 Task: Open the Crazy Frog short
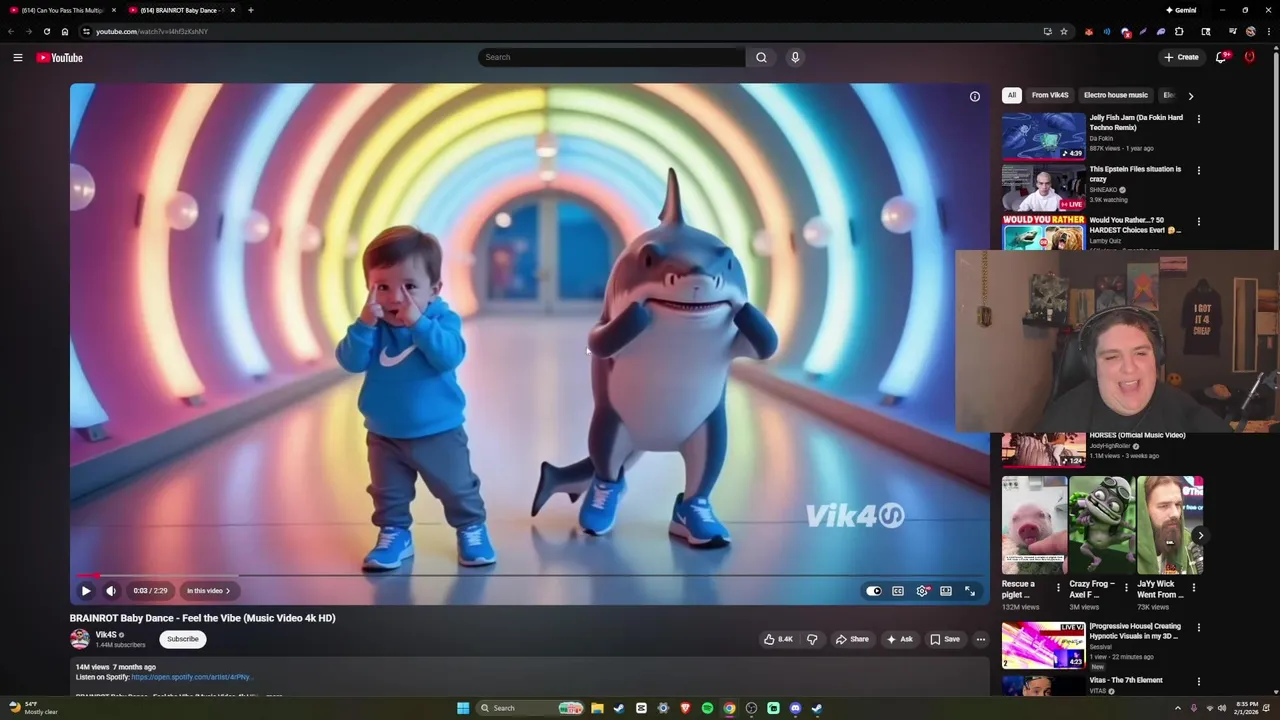pos(1102,525)
